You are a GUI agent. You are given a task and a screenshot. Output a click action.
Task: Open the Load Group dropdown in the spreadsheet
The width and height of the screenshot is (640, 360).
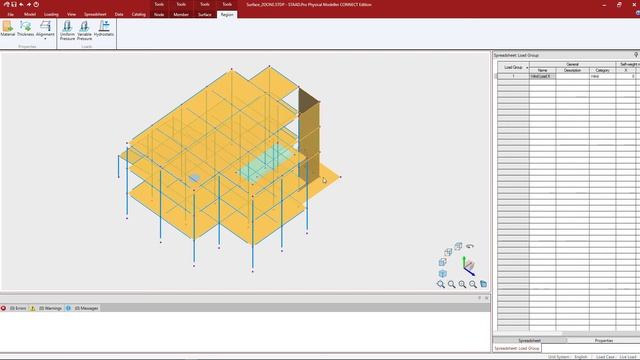[527, 67]
